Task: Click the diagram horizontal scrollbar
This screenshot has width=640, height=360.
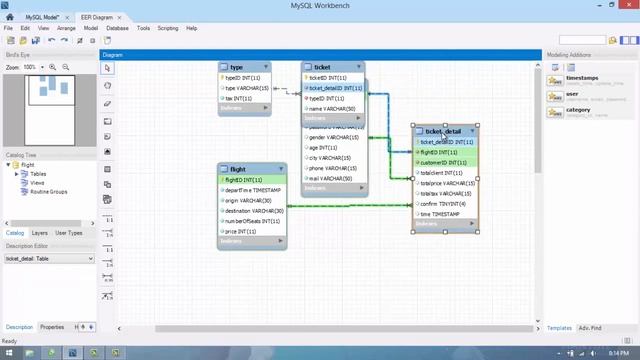Action: click(x=344, y=329)
